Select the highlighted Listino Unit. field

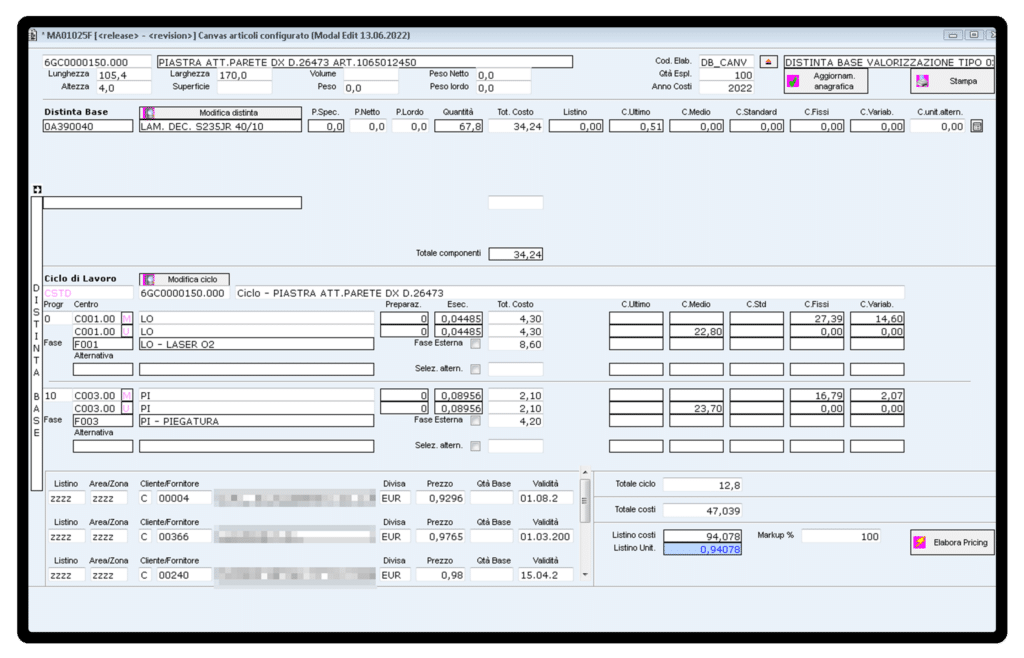coord(702,549)
